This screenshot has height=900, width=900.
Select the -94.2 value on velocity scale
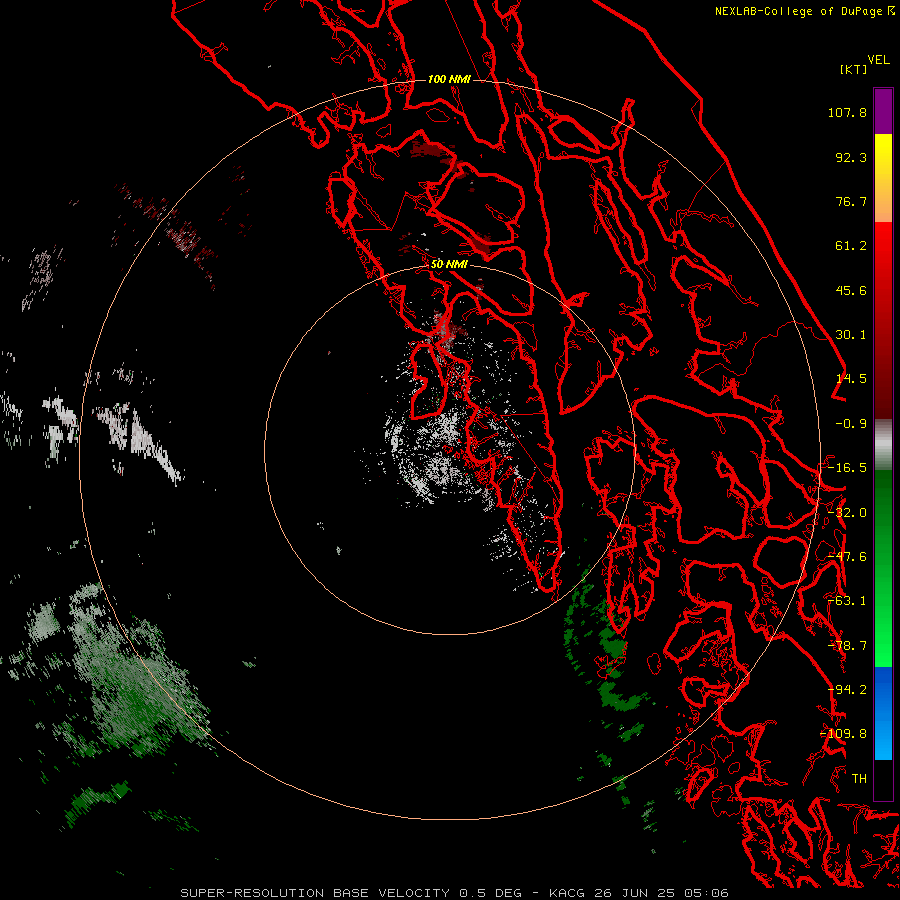[847, 690]
